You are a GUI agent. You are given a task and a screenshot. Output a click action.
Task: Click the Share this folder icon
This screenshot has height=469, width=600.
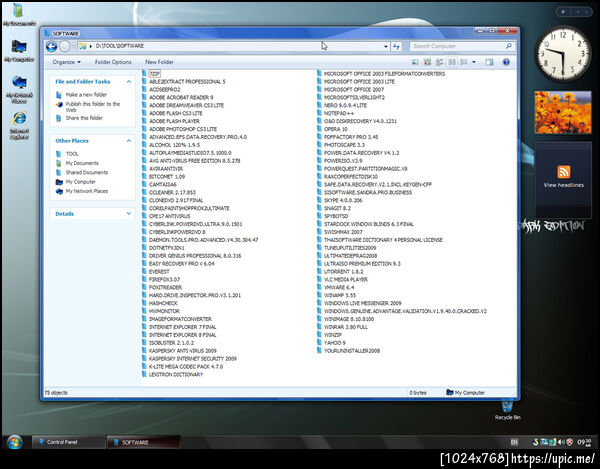click(59, 118)
